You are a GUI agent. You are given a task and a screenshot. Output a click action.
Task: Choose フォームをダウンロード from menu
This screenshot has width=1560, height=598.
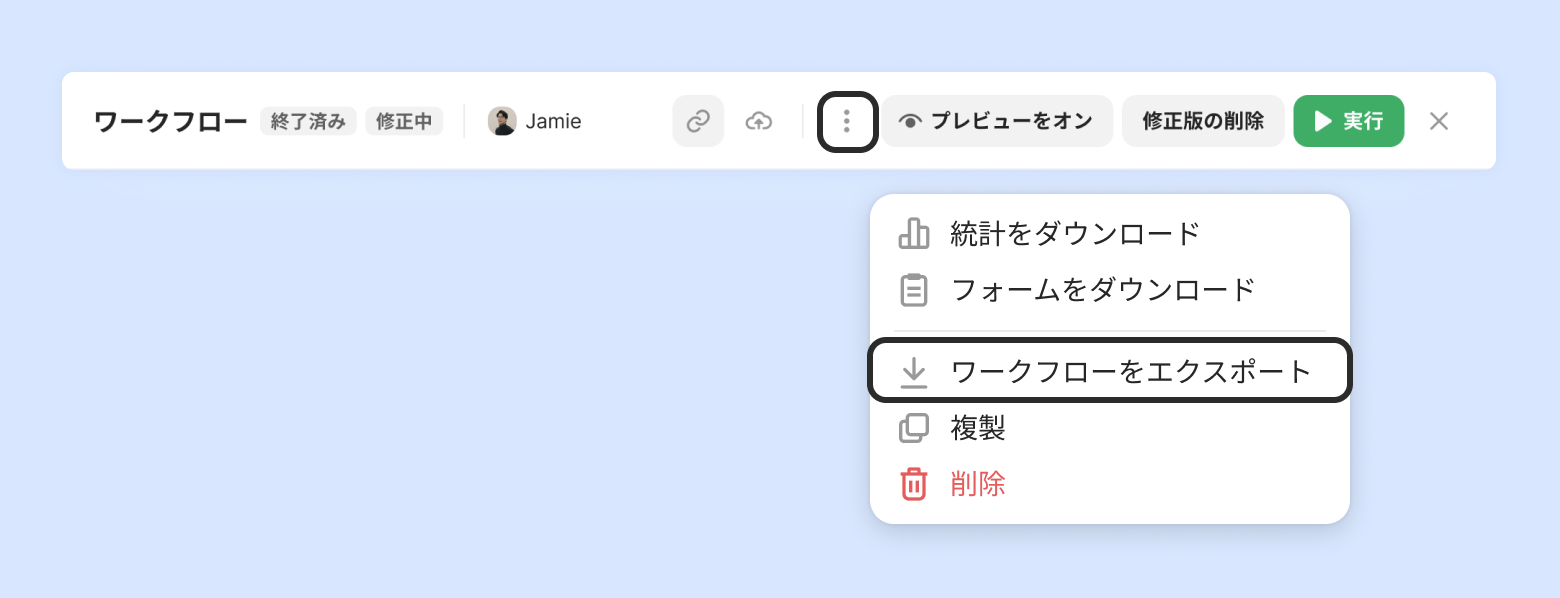click(x=1102, y=290)
